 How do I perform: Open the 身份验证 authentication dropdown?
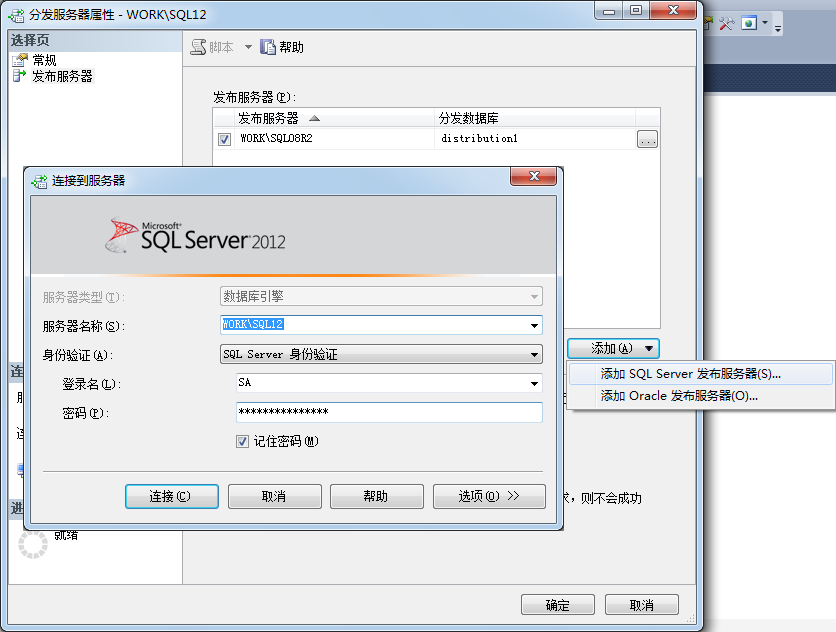pos(534,354)
